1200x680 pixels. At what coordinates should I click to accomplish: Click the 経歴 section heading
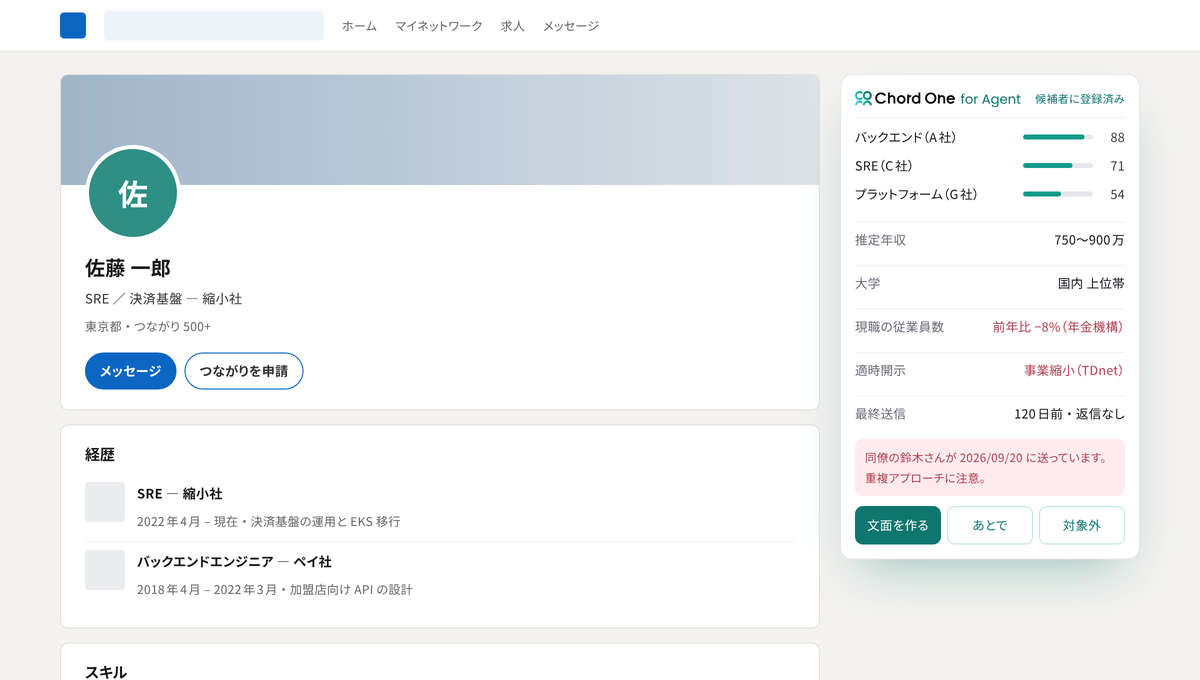pos(100,454)
